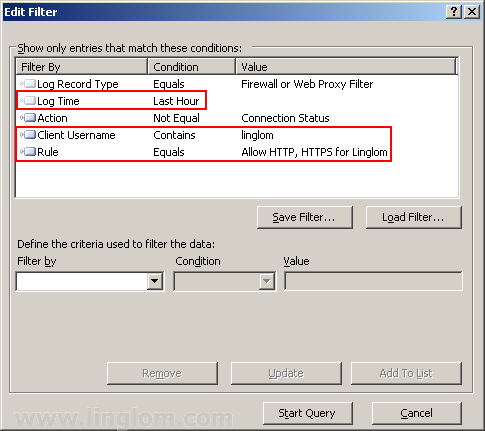Open the Filter by dropdown arrow
The width and height of the screenshot is (485, 431).
[154, 281]
